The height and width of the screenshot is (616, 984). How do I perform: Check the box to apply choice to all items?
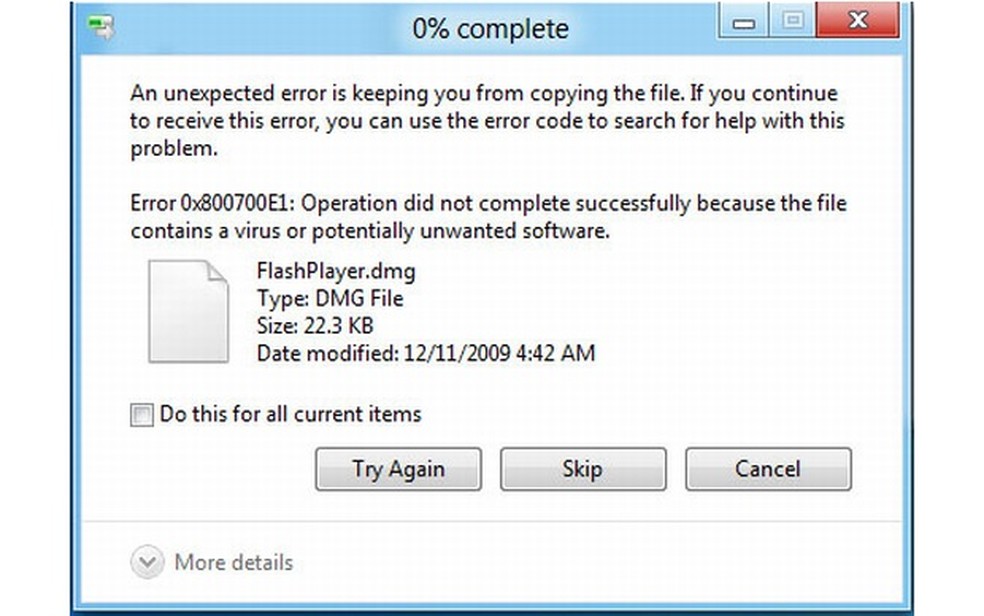(x=140, y=414)
